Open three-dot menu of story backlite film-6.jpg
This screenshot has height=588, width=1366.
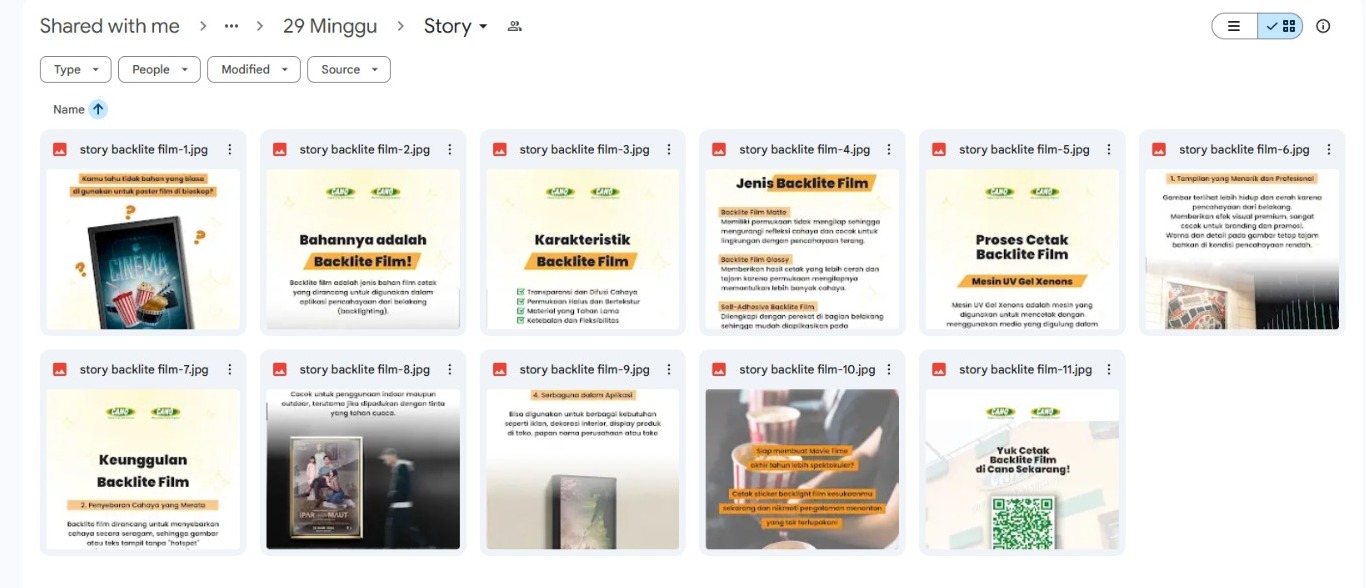1329,149
